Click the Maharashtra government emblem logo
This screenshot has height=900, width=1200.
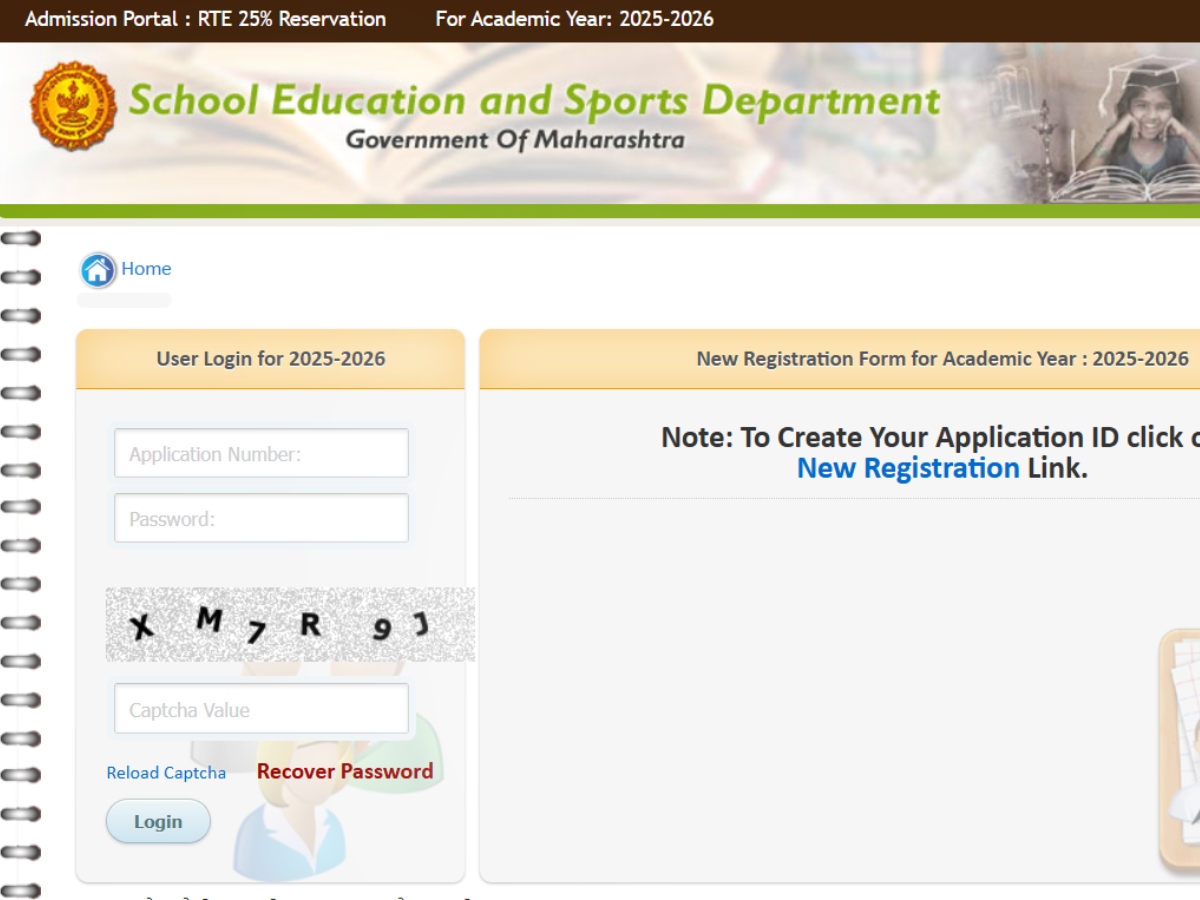[74, 107]
